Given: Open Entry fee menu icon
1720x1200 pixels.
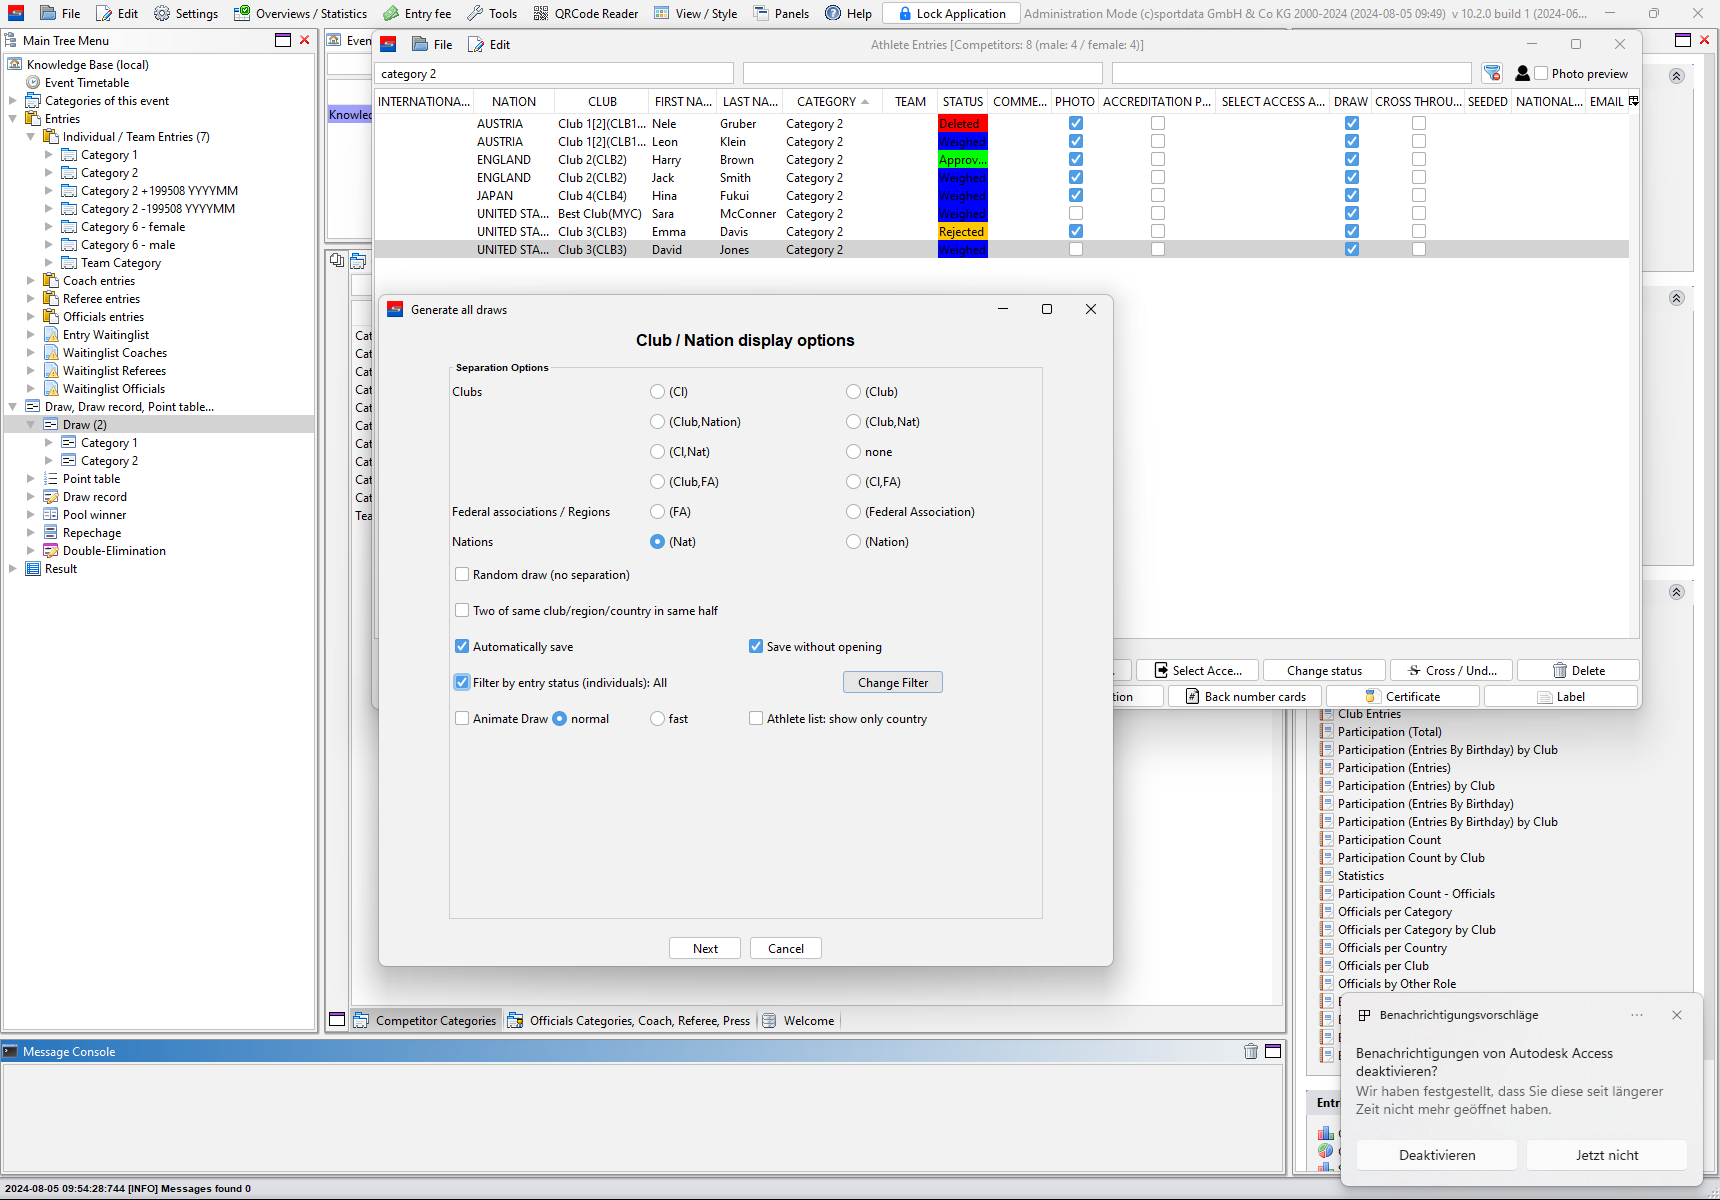Looking at the screenshot, I should (391, 13).
